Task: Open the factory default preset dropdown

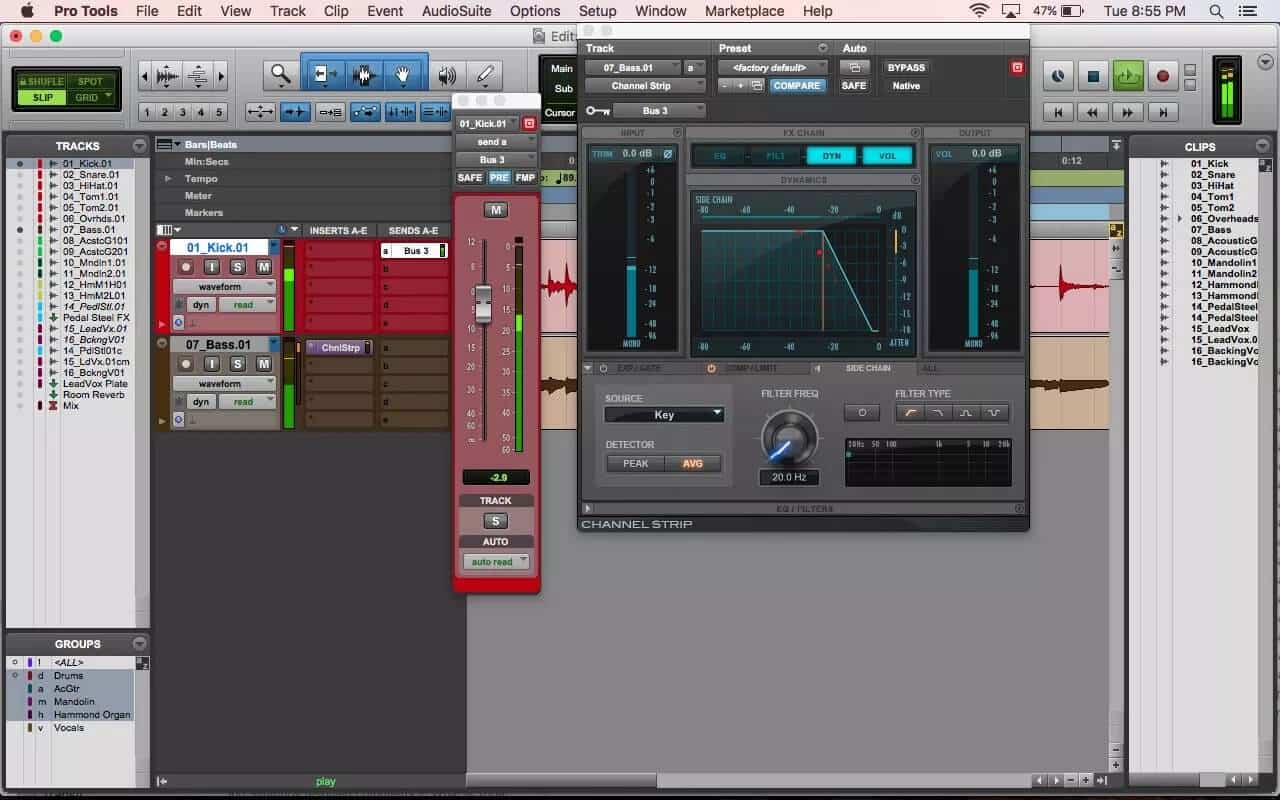Action: (772, 68)
